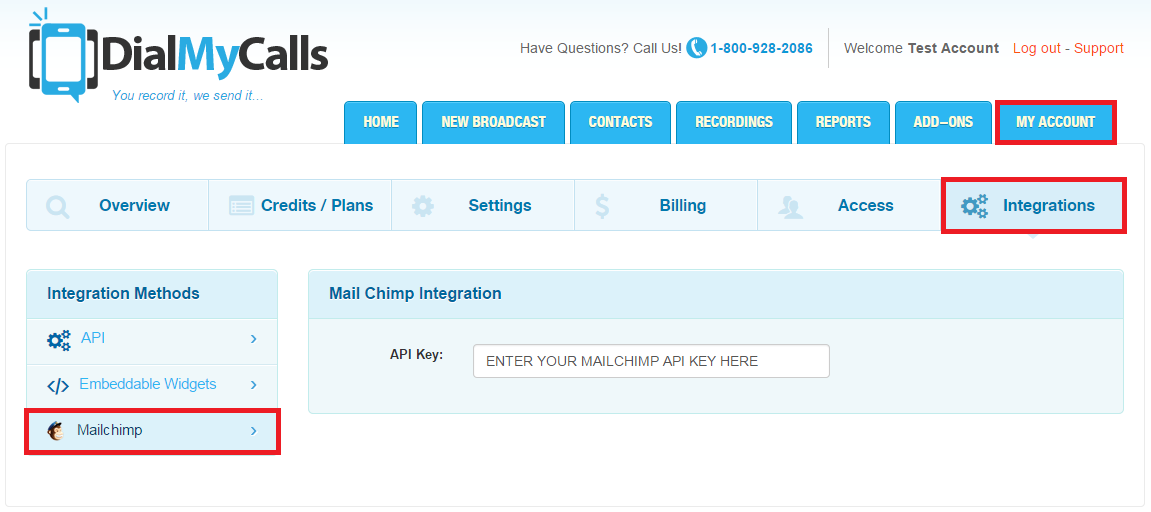Screen dimensions: 1151x512
Task: Click the Access users icon
Action: [x=790, y=206]
